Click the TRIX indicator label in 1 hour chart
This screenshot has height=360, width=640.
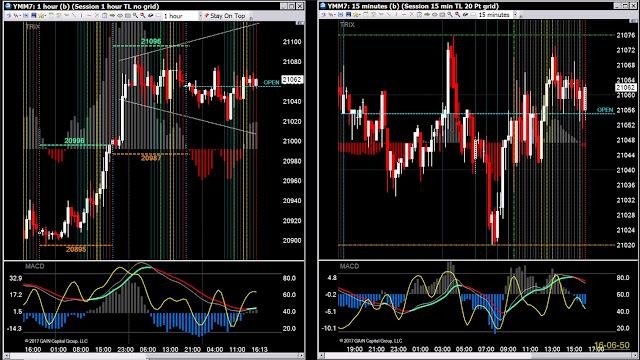(x=33, y=27)
